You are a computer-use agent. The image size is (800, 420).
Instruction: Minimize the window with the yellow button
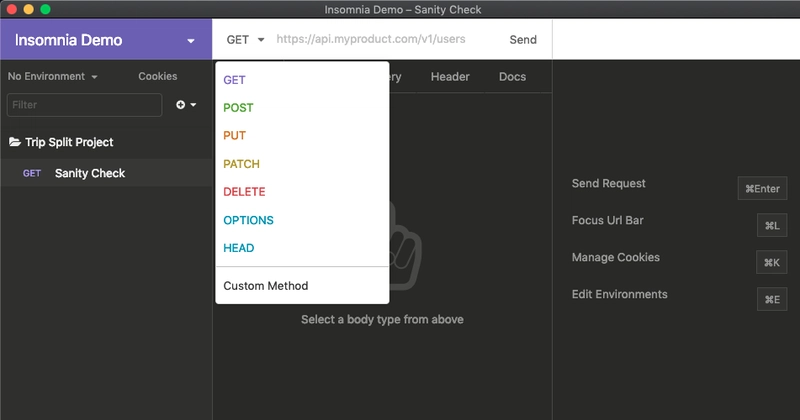29,9
